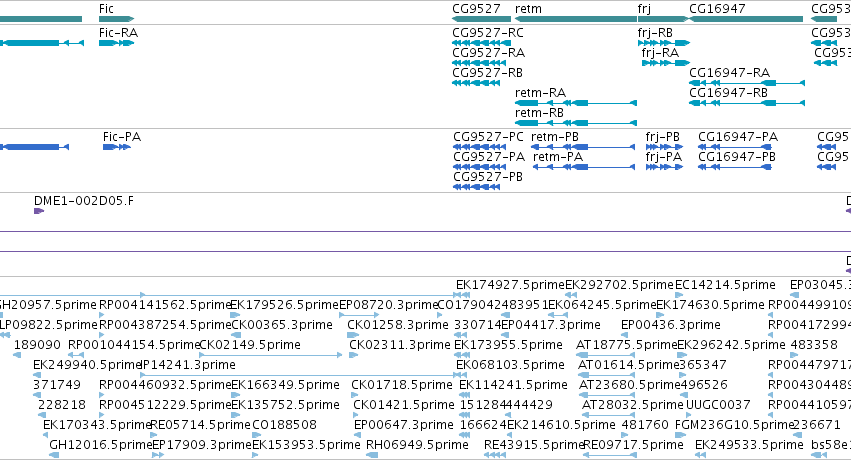Open the EK114241.5prime EST label

click(513, 385)
